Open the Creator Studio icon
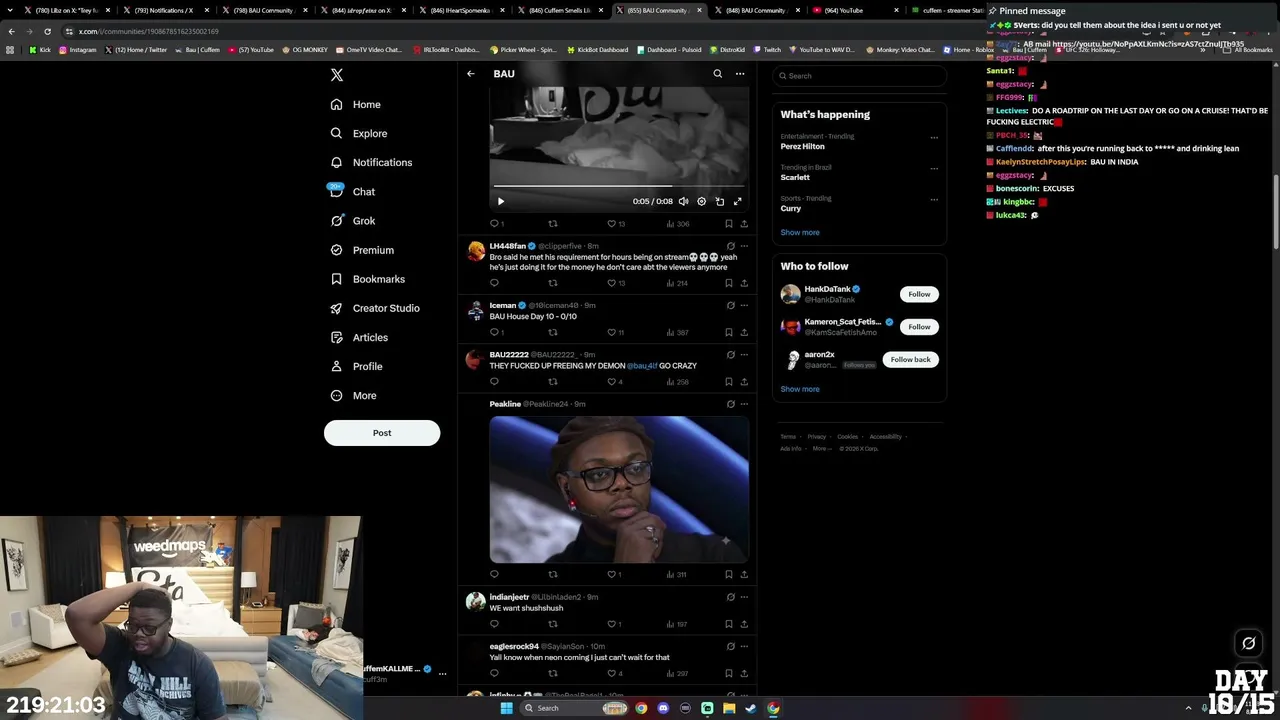This screenshot has height=720, width=1280. tap(336, 308)
